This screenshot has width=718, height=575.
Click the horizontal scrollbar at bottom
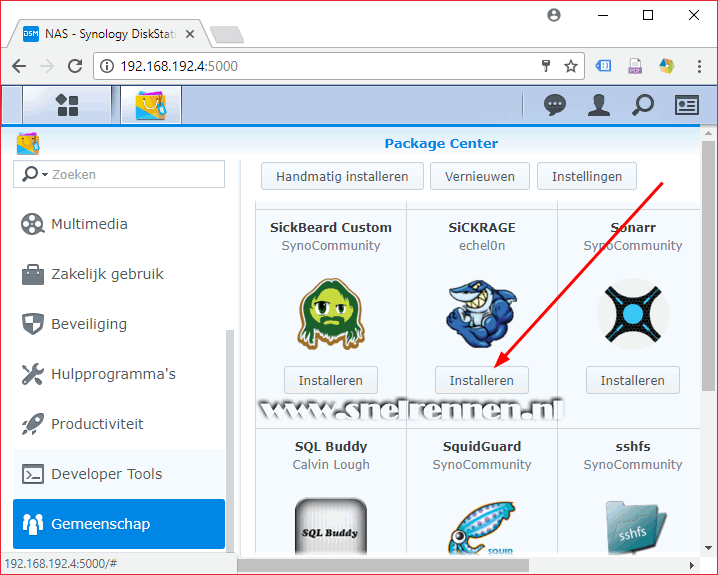(383, 565)
